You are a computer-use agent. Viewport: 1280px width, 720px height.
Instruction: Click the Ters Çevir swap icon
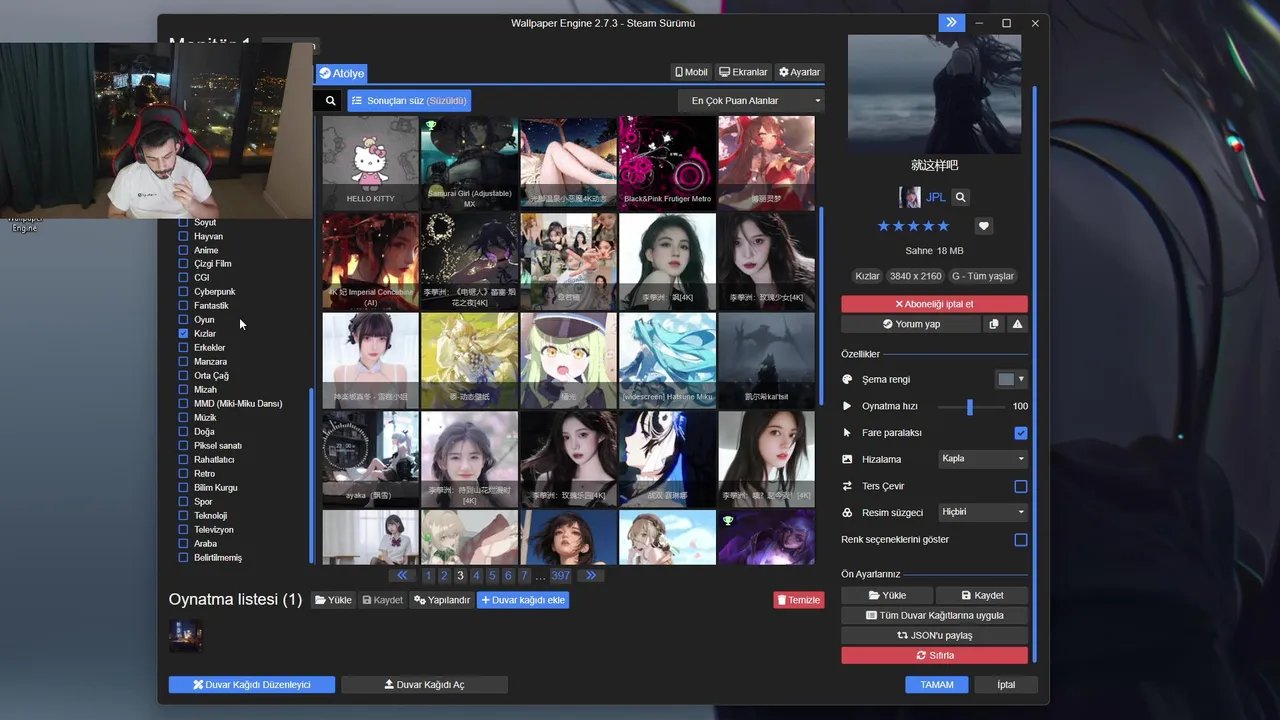coord(847,486)
